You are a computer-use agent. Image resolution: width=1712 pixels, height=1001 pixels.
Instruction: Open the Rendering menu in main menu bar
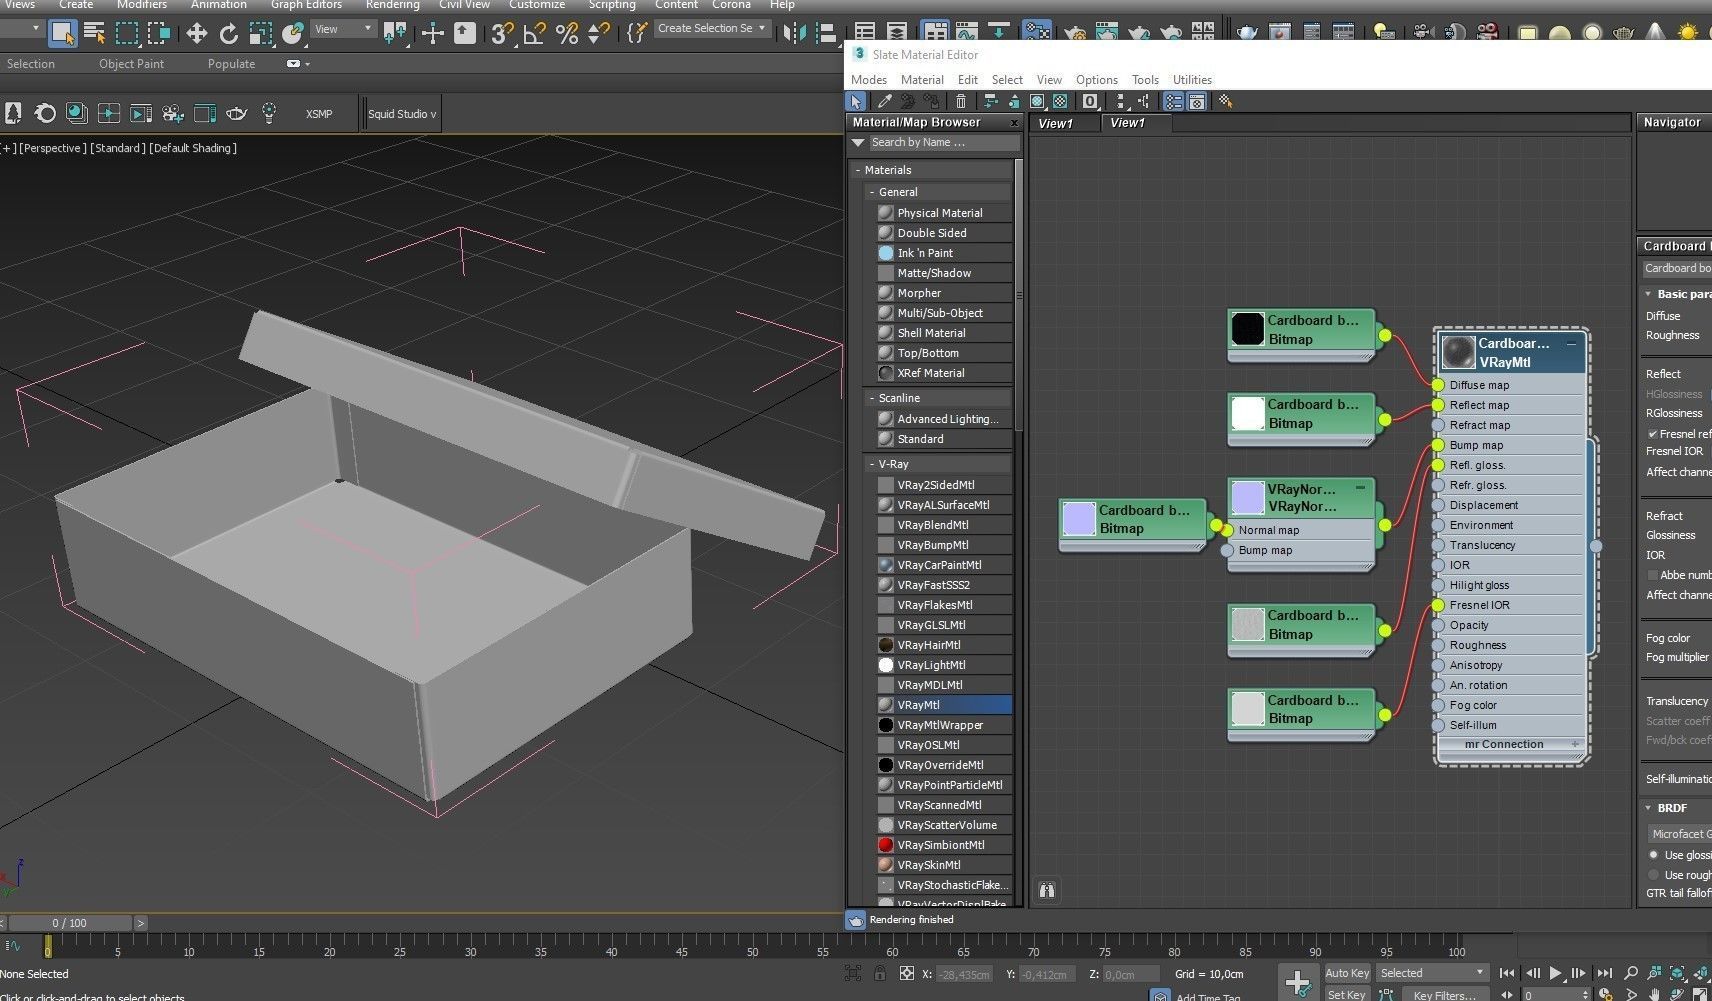(392, 5)
